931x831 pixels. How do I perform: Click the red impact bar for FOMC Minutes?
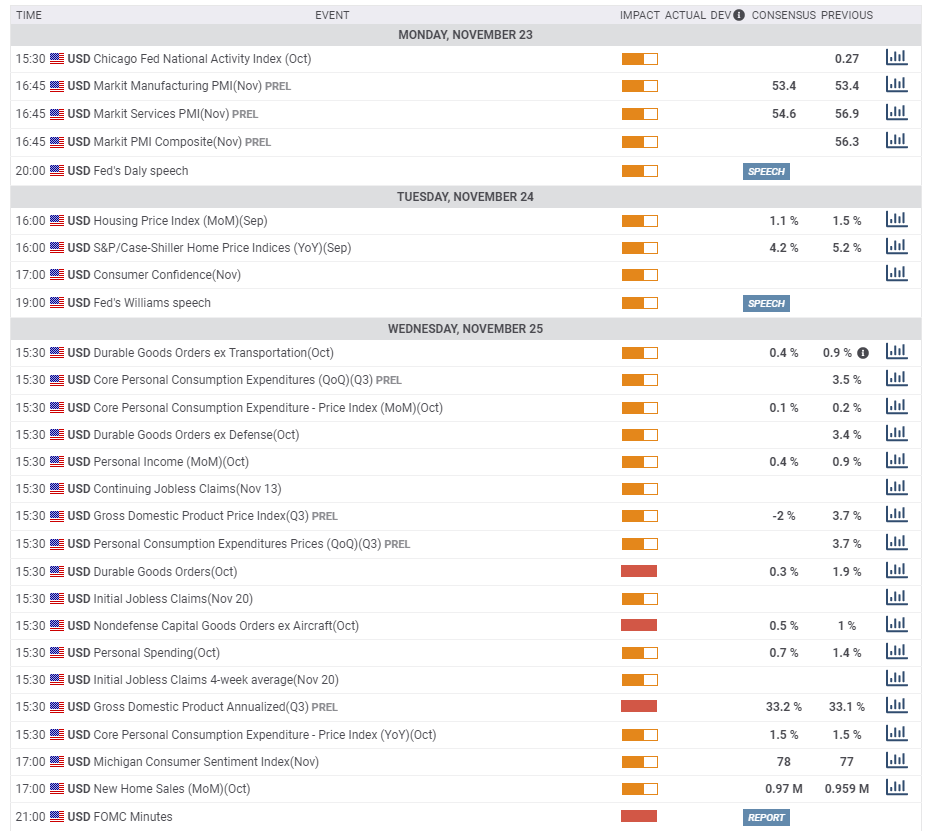(639, 816)
